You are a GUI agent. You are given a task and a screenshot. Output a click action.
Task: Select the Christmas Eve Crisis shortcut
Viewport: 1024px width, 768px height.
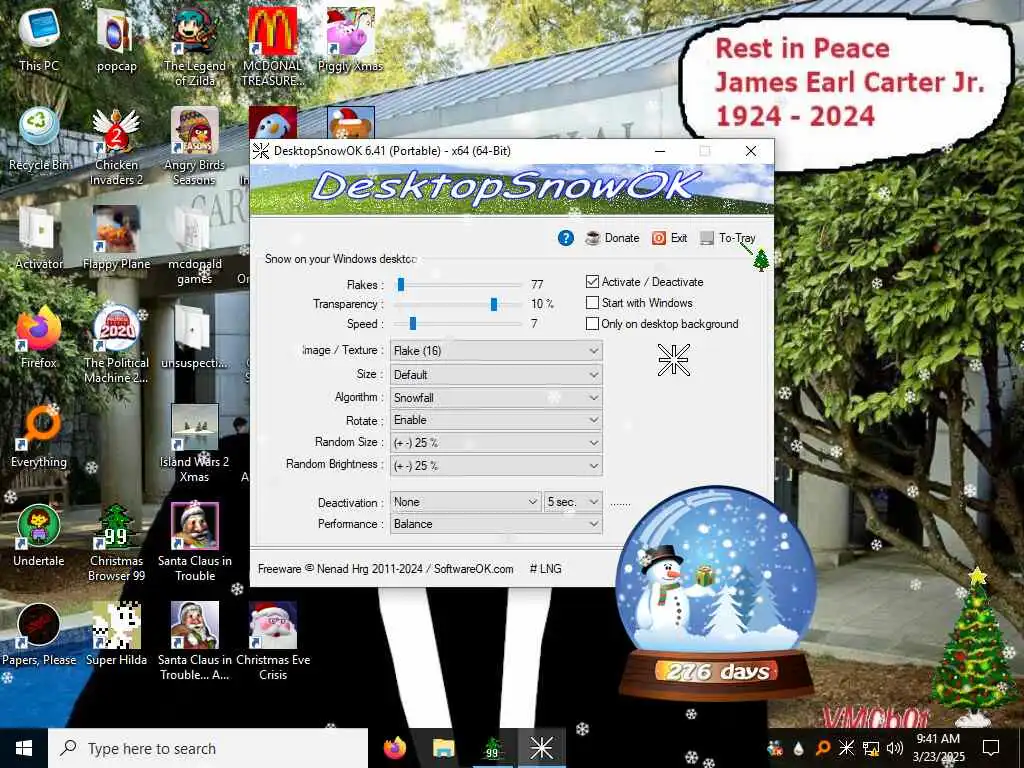coord(272,643)
